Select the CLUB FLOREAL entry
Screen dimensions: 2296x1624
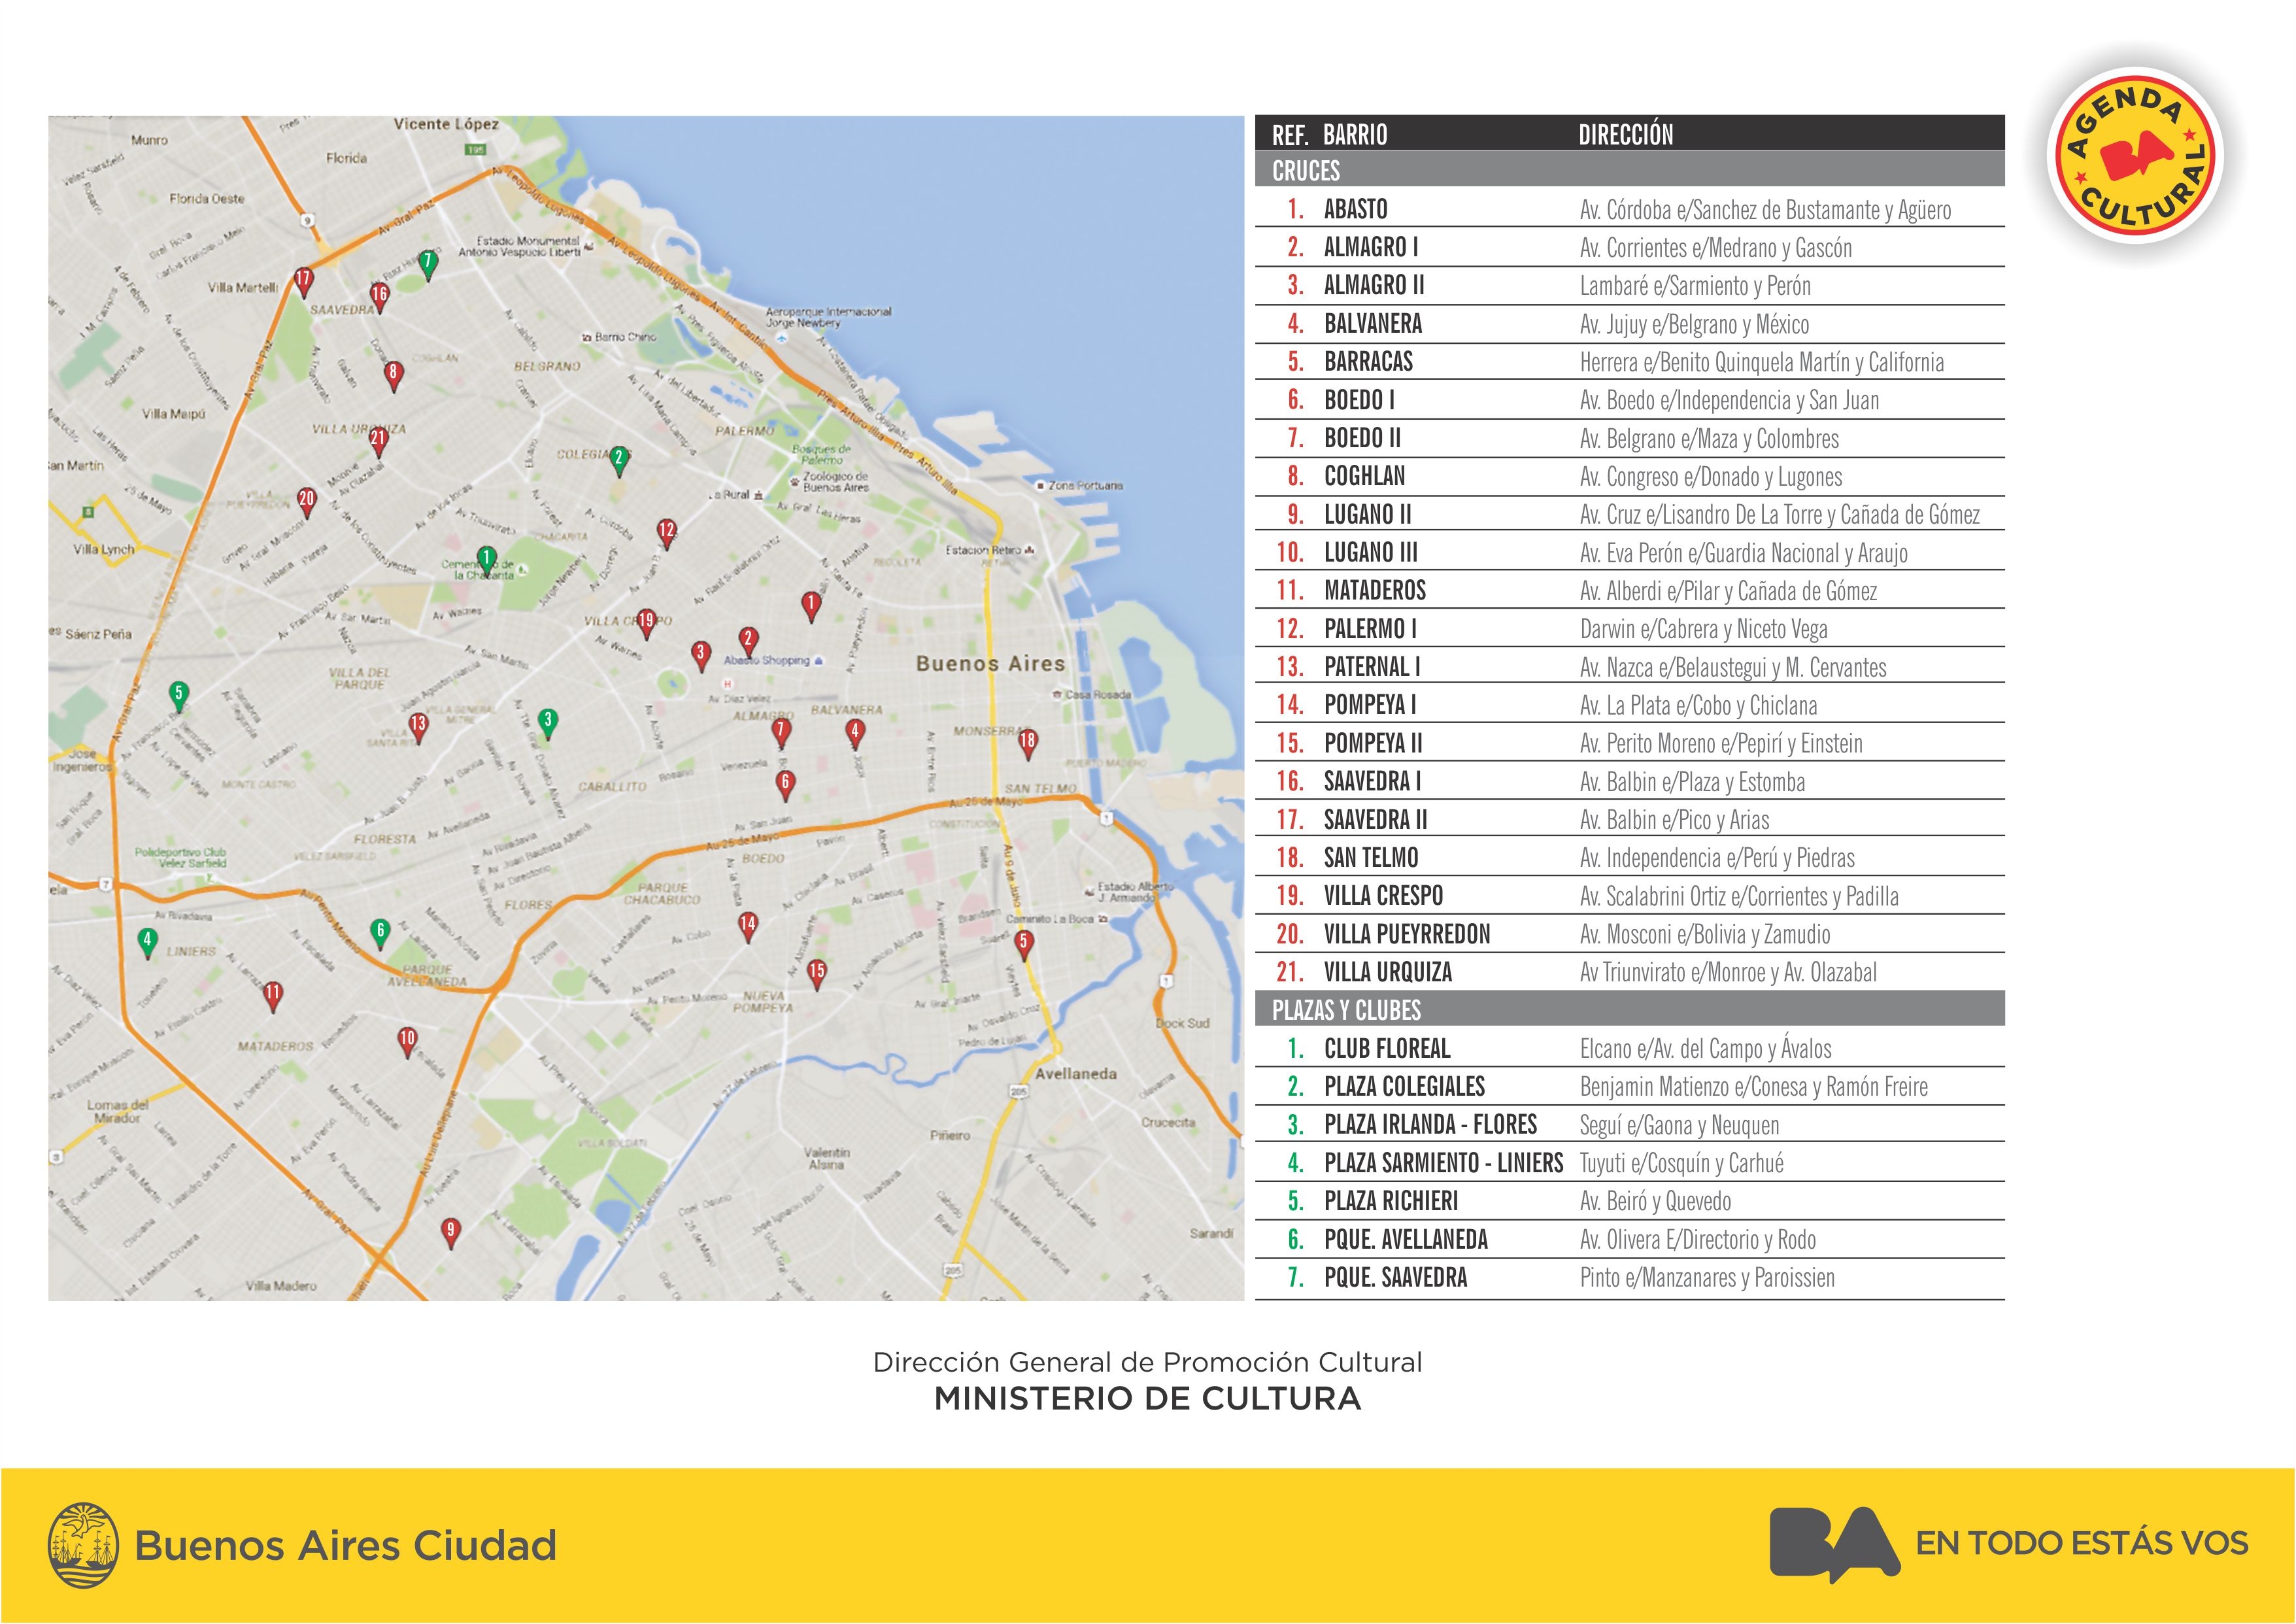(1630, 1048)
